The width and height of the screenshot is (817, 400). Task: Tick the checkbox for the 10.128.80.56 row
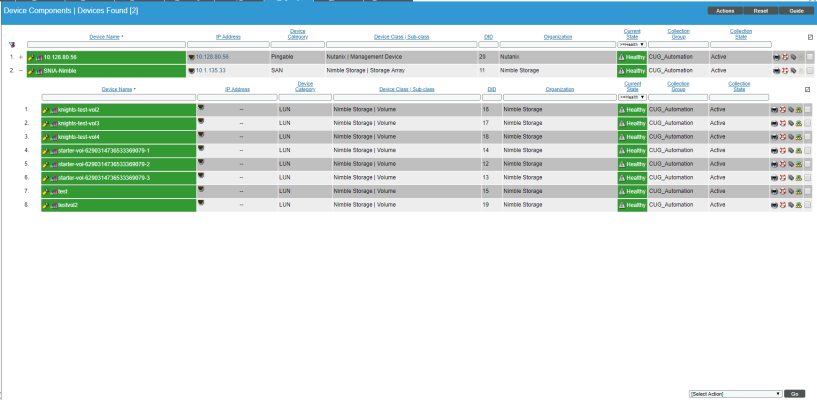tap(810, 57)
